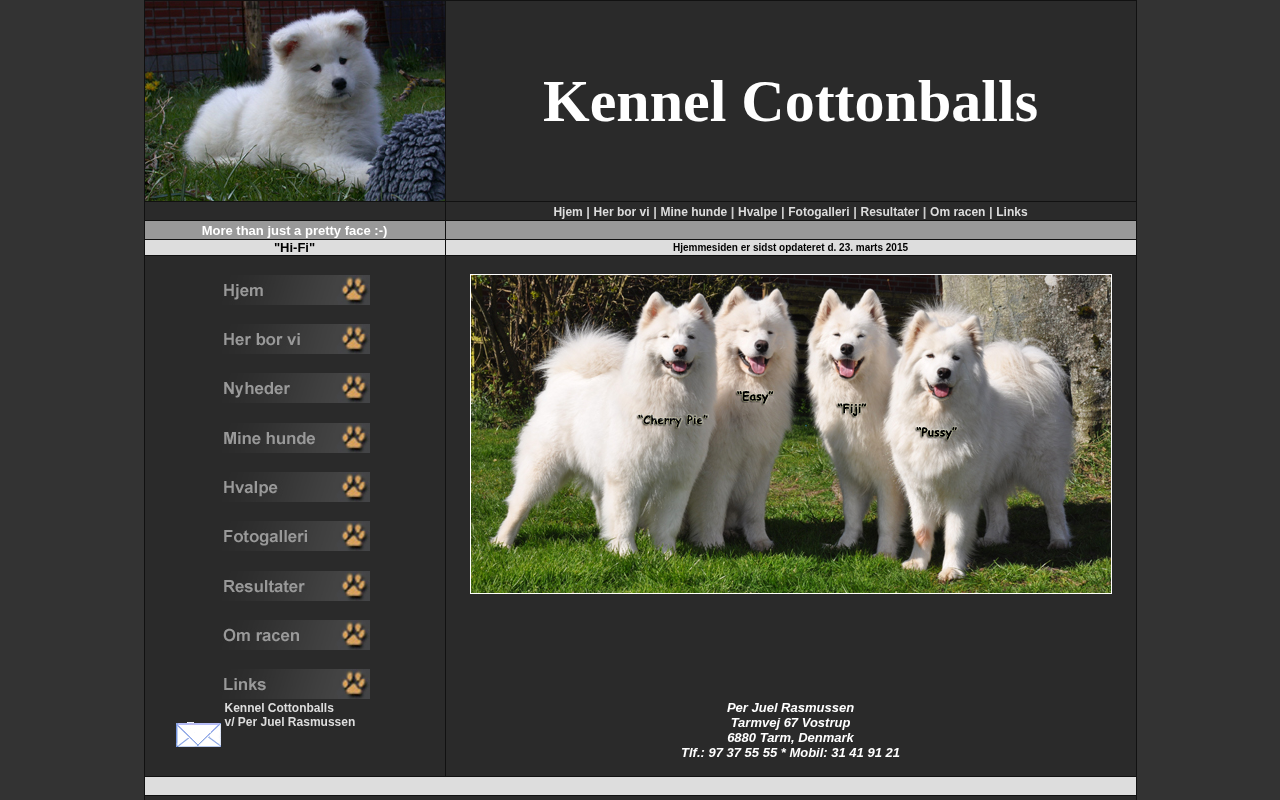Open Nyheder paw button in sidebar
This screenshot has width=1280, height=800.
pos(296,388)
